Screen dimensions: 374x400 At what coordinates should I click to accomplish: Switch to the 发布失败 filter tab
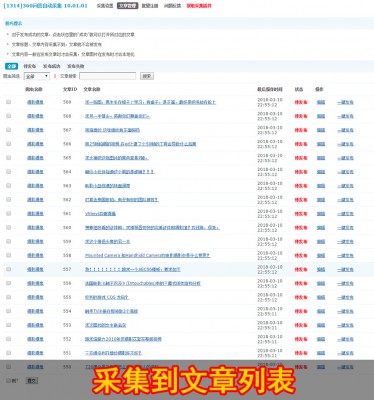pyautogui.click(x=76, y=66)
